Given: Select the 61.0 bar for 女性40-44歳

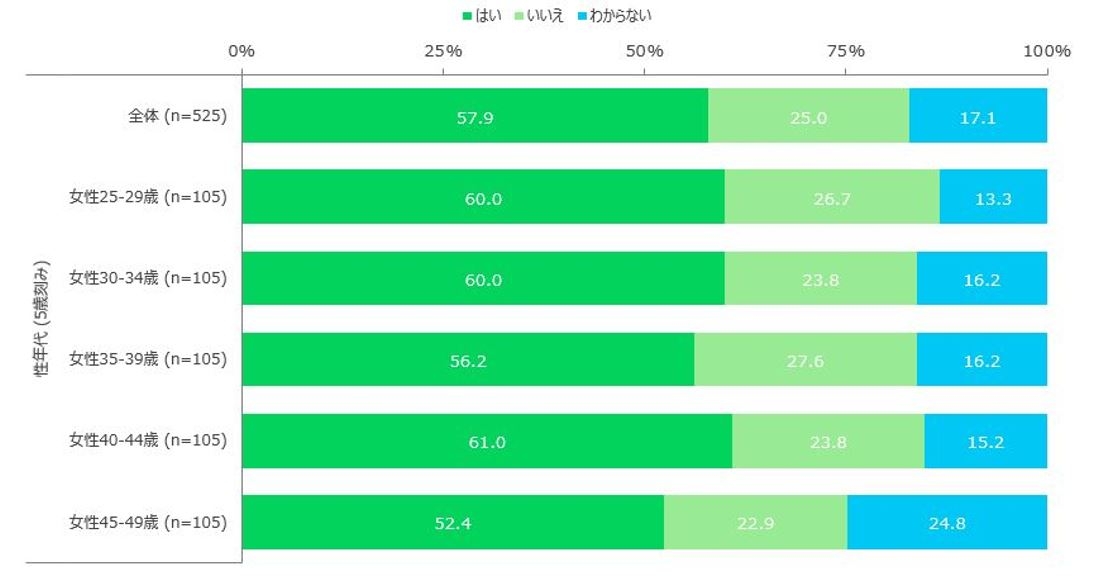Looking at the screenshot, I should coord(487,441).
